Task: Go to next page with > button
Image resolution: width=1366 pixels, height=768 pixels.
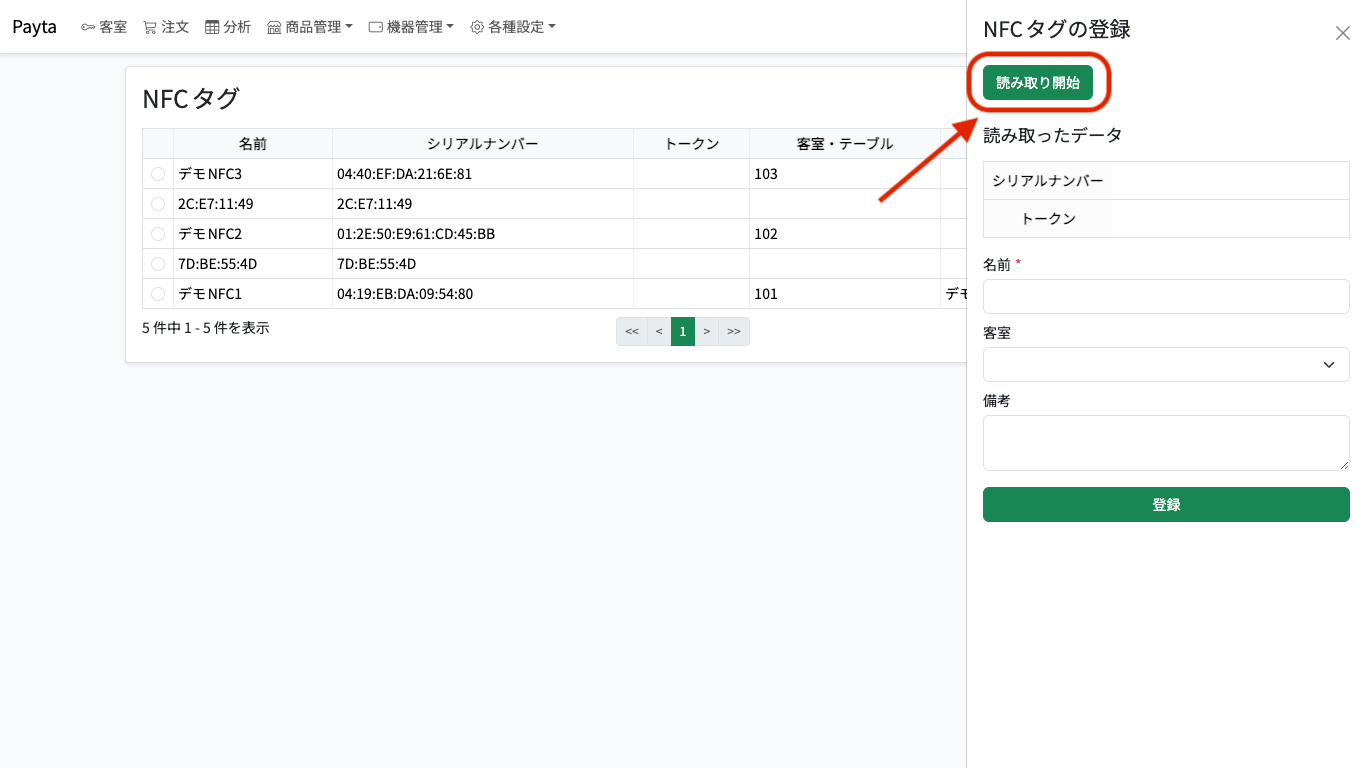Action: (x=707, y=331)
